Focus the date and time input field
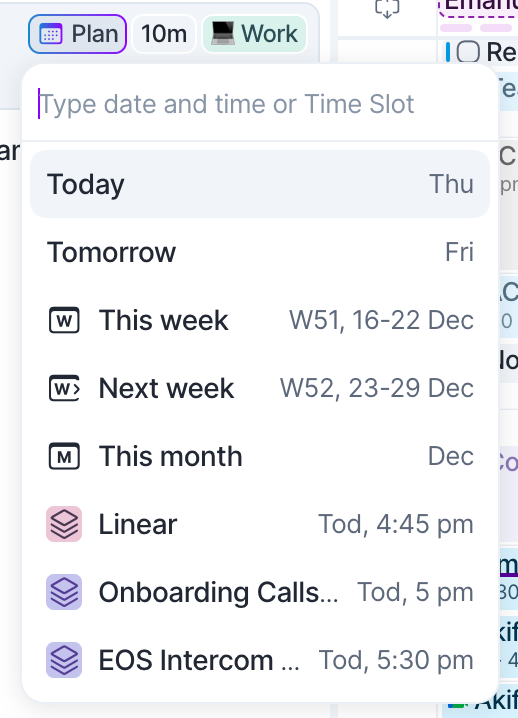The height and width of the screenshot is (718, 518). coord(260,104)
